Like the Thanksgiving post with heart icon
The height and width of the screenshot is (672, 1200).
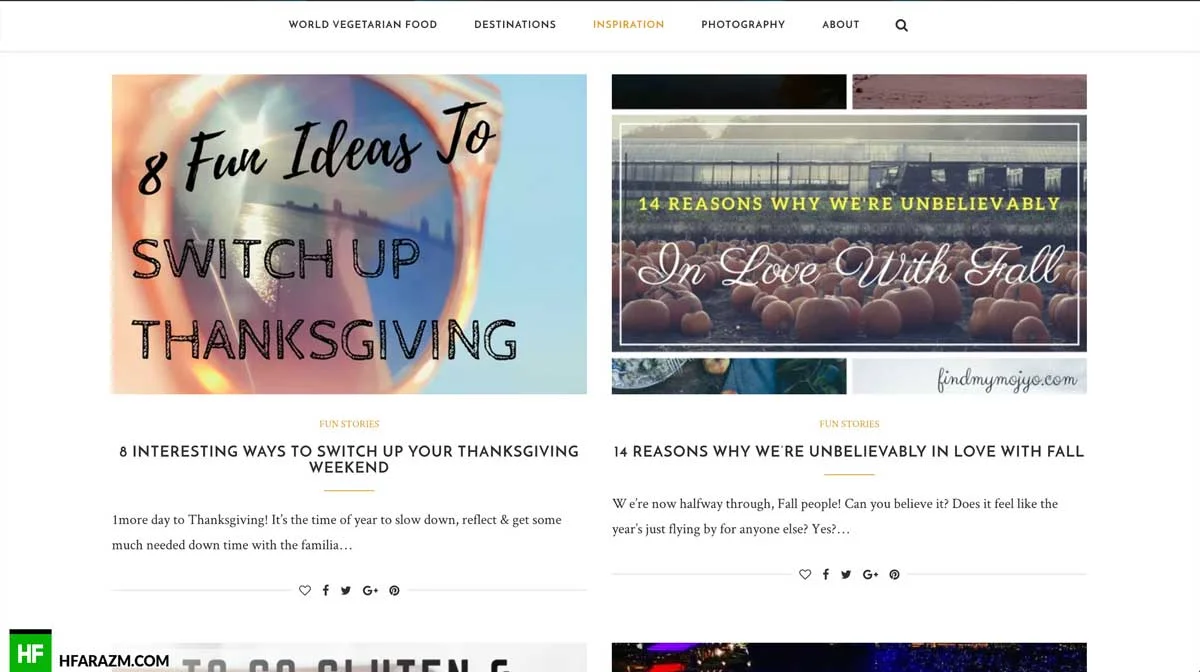[305, 591]
